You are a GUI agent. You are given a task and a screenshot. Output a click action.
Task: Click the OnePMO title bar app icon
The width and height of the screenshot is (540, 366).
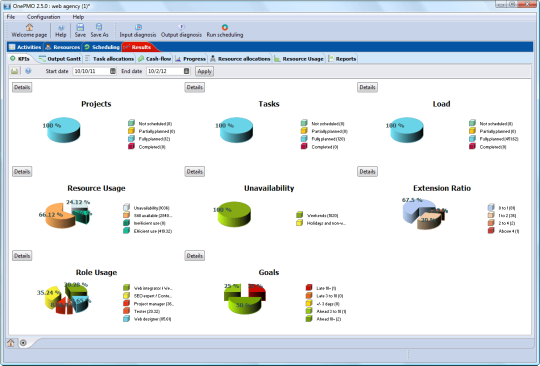[x=7, y=6]
